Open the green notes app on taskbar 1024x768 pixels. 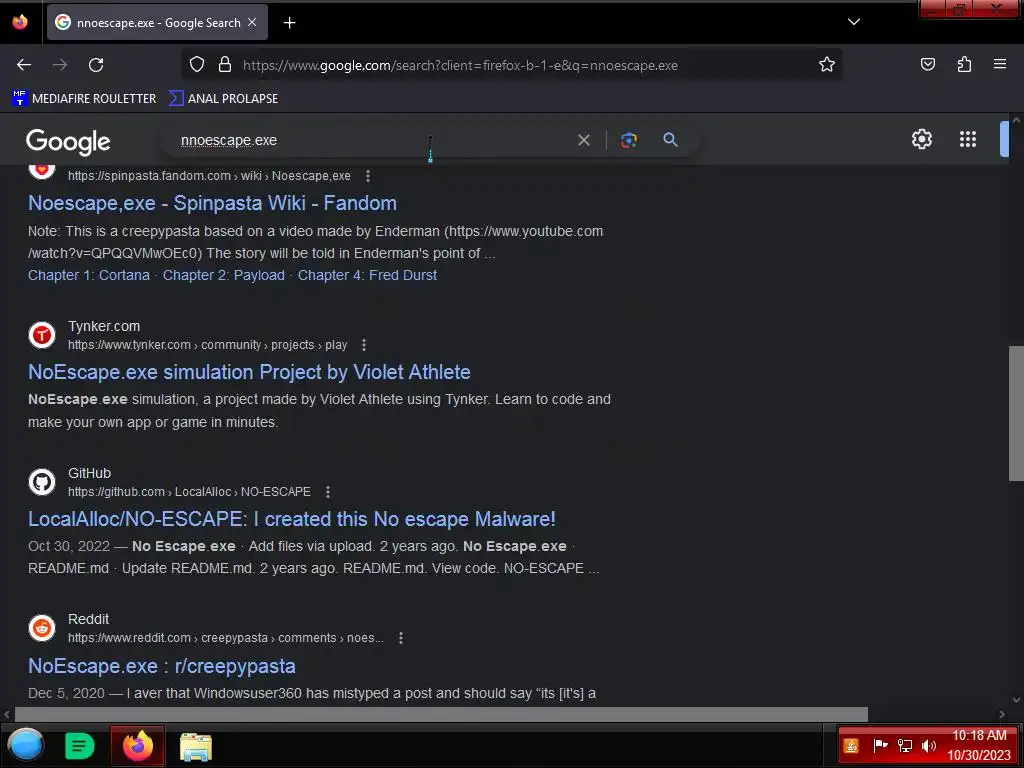(x=80, y=746)
